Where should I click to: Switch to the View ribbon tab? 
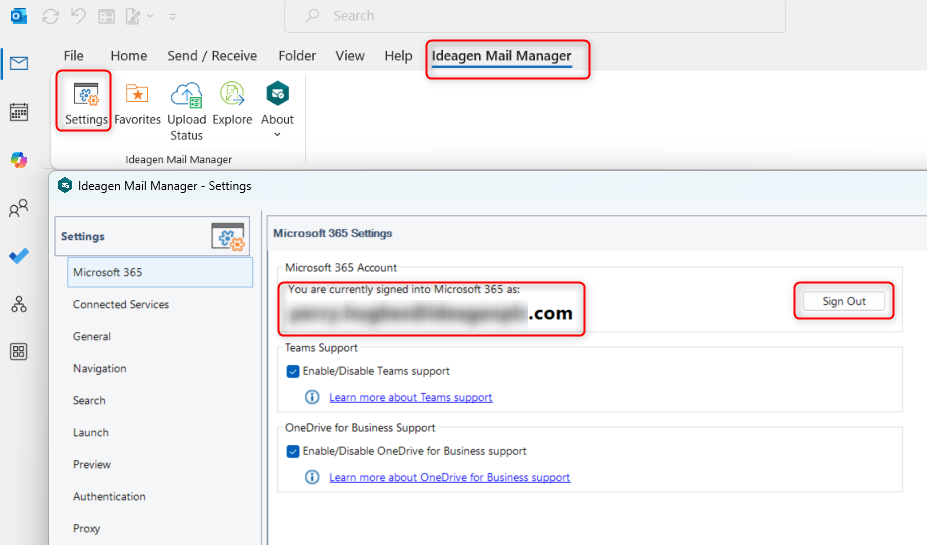[350, 56]
